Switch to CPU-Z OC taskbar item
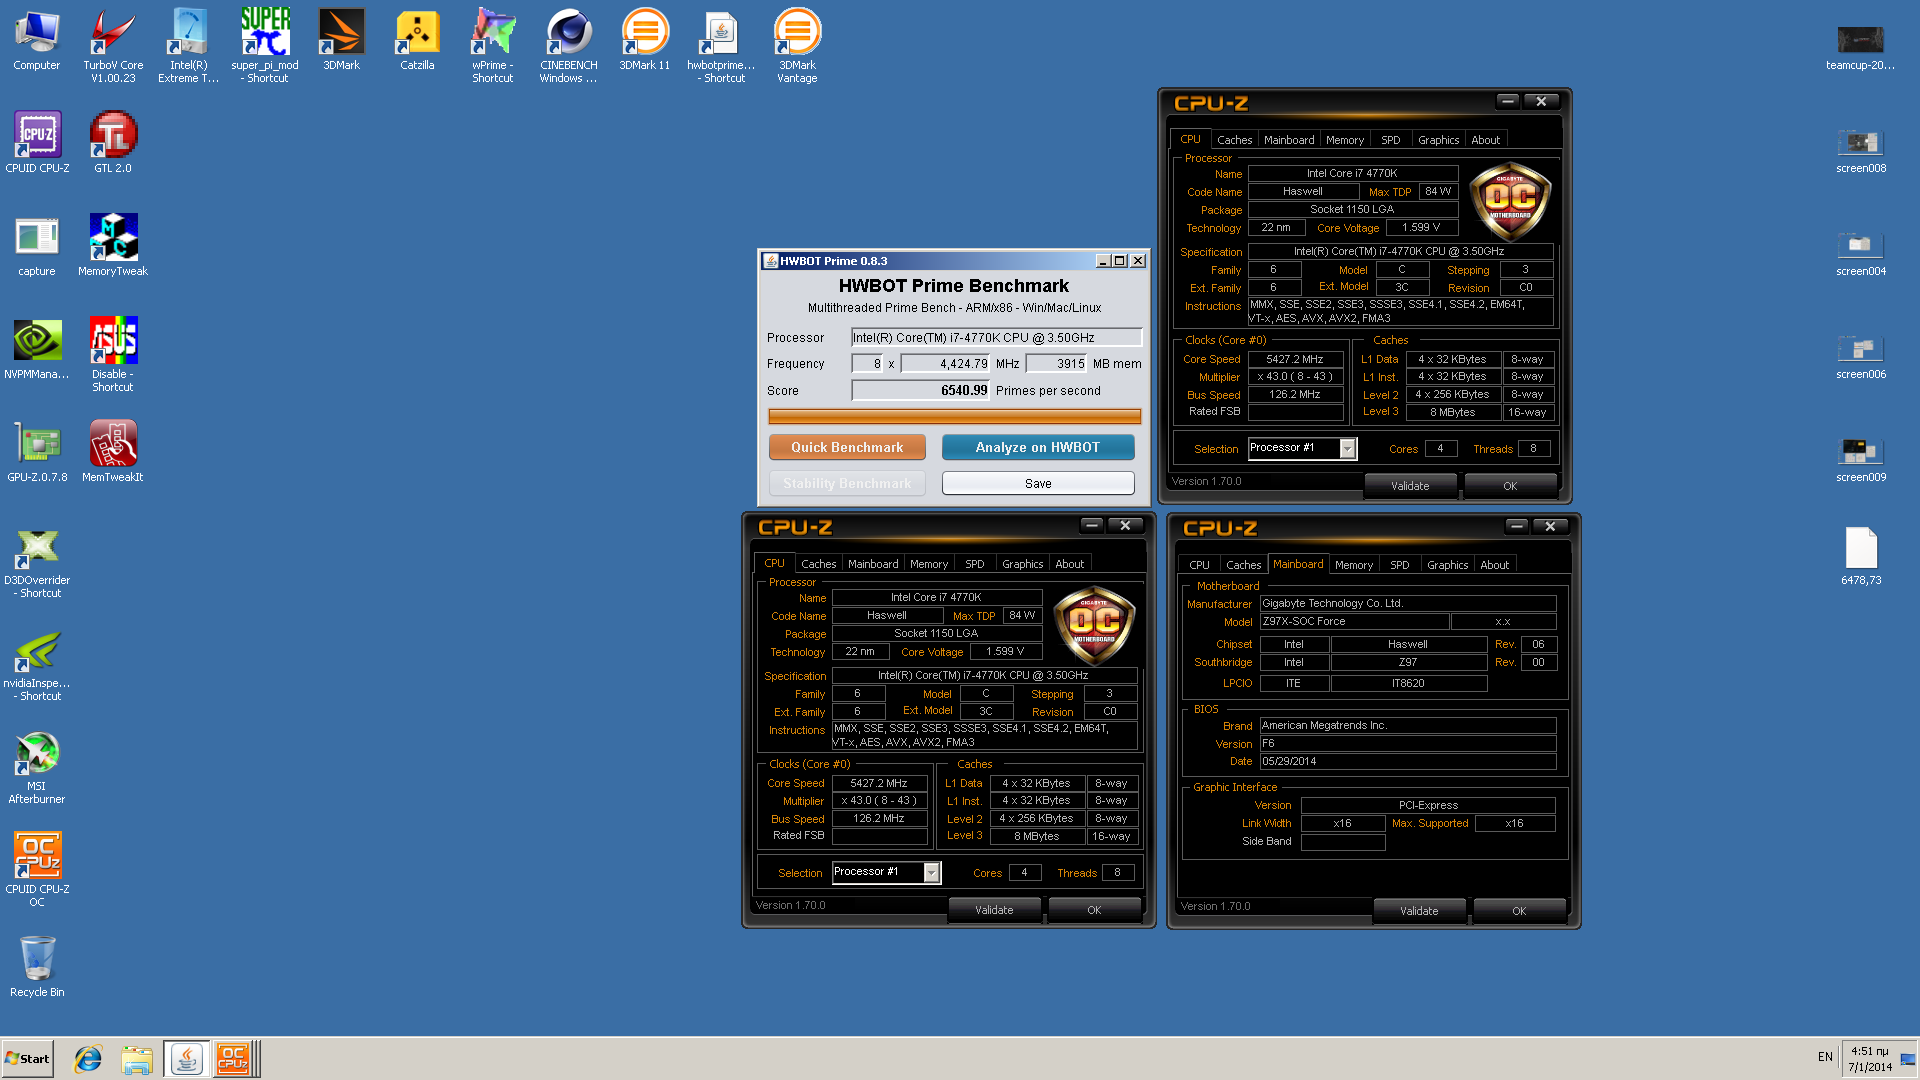This screenshot has width=1920, height=1080. point(234,1059)
